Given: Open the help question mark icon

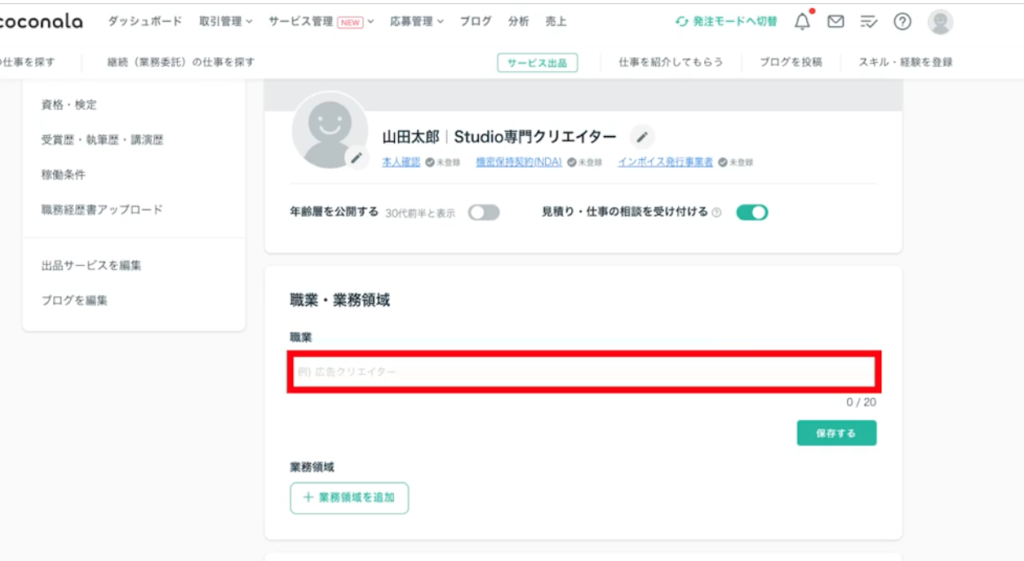Looking at the screenshot, I should [x=903, y=22].
